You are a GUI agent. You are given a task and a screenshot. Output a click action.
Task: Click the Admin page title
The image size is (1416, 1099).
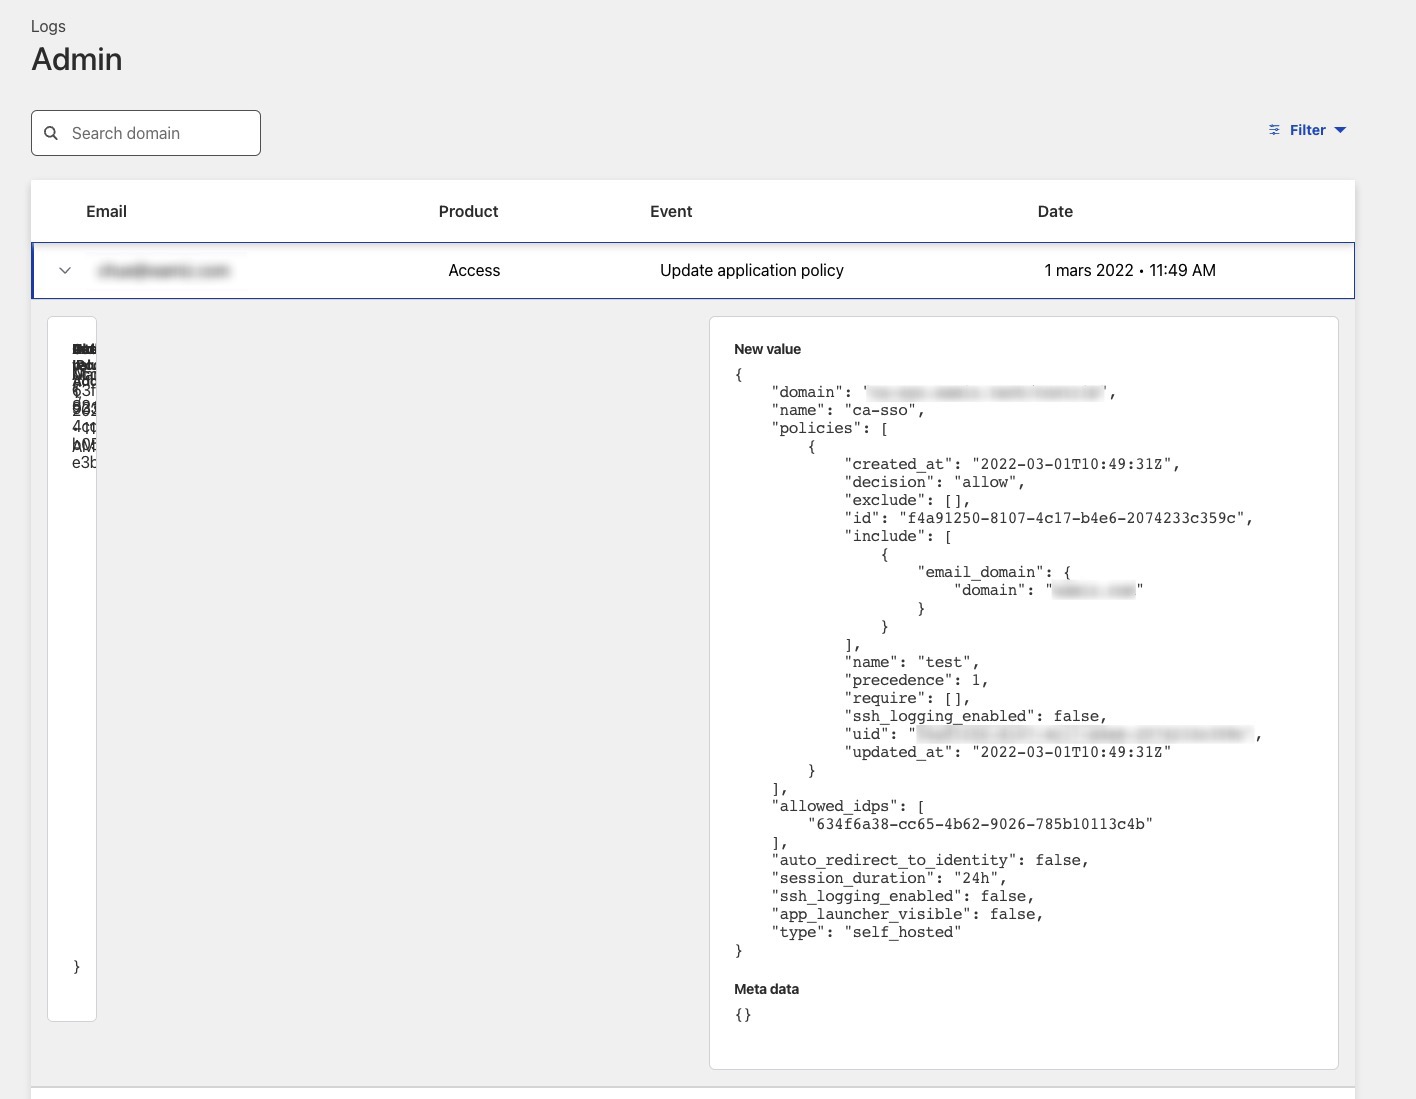(x=77, y=59)
